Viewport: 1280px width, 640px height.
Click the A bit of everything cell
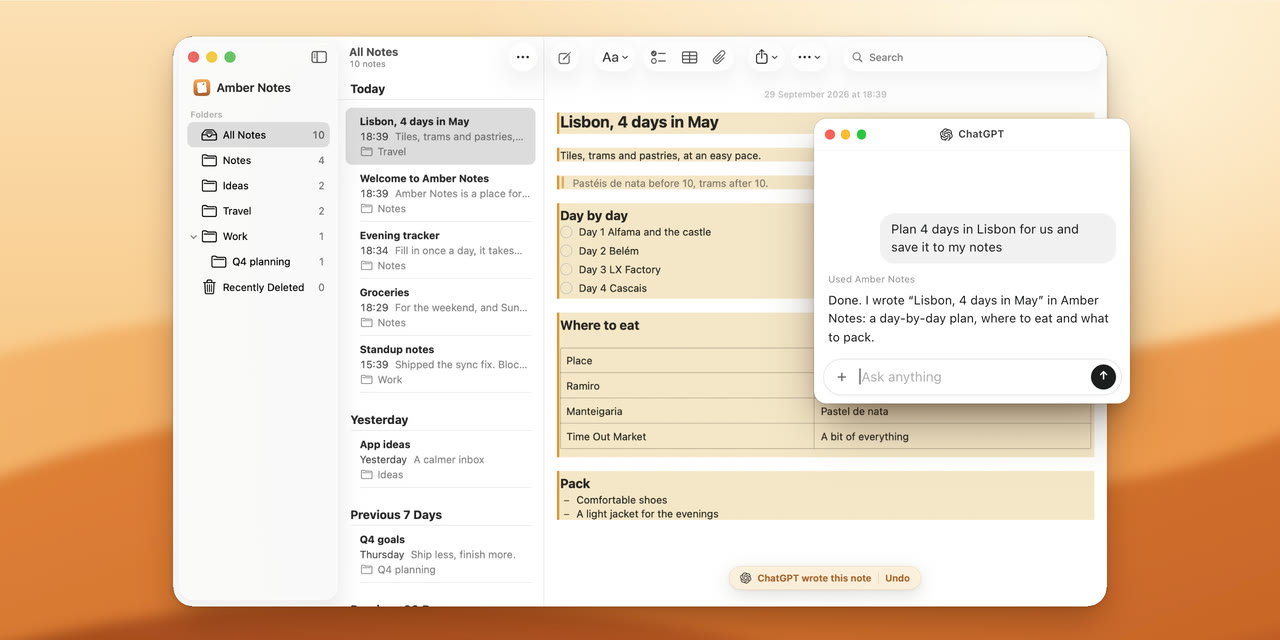click(952, 437)
